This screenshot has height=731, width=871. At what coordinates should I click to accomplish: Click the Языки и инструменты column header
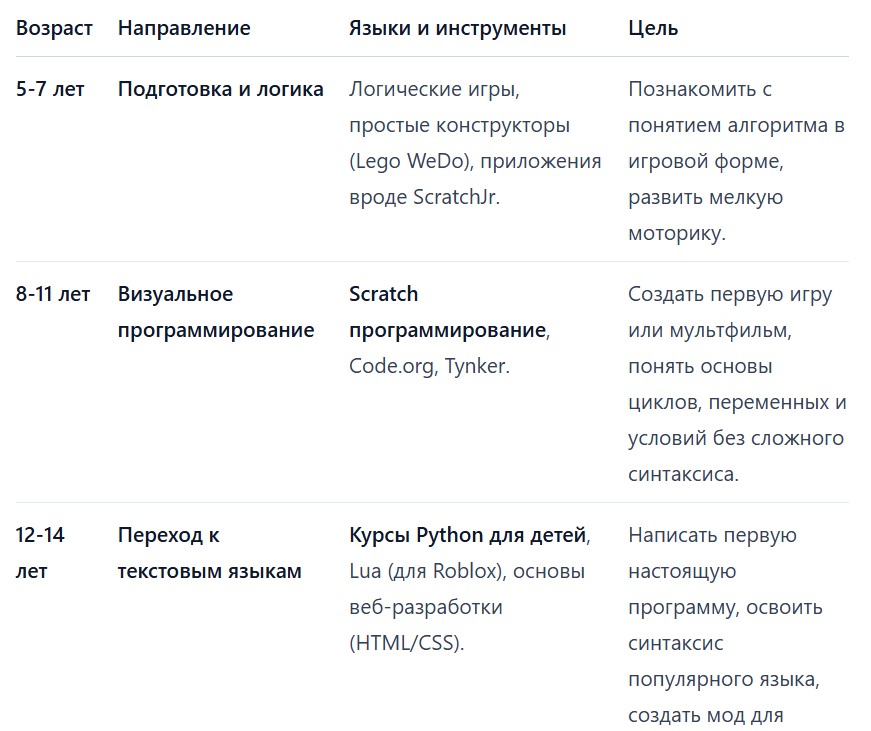click(458, 28)
